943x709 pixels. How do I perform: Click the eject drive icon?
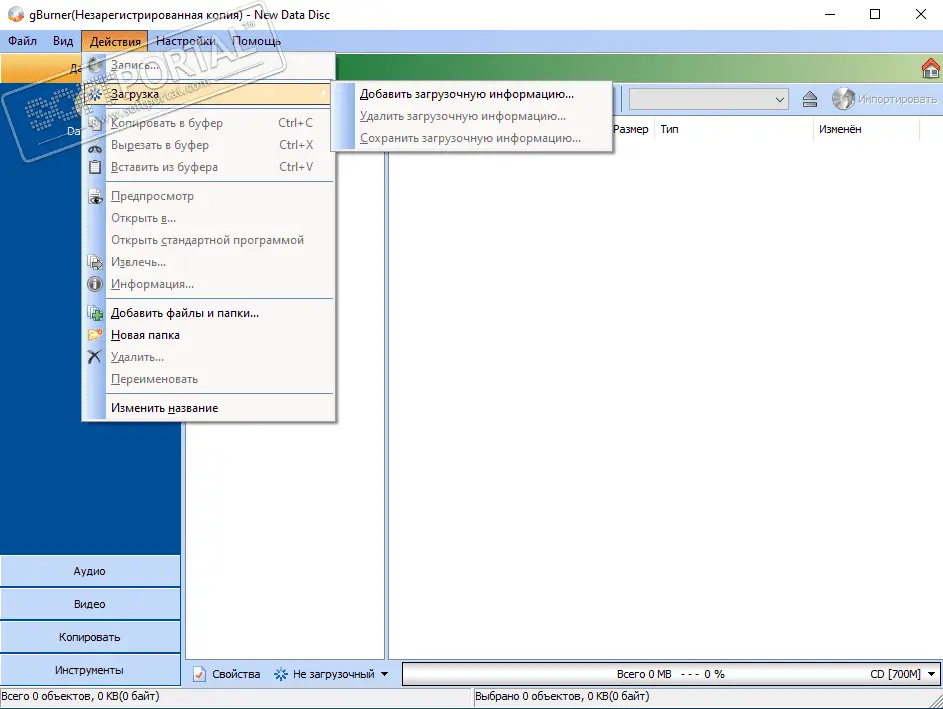810,99
